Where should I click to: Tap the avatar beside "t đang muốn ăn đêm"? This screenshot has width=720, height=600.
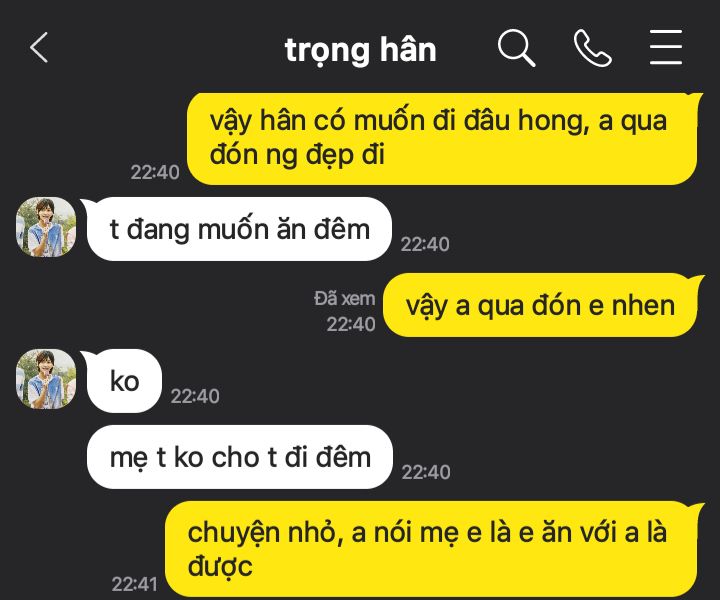pyautogui.click(x=46, y=227)
